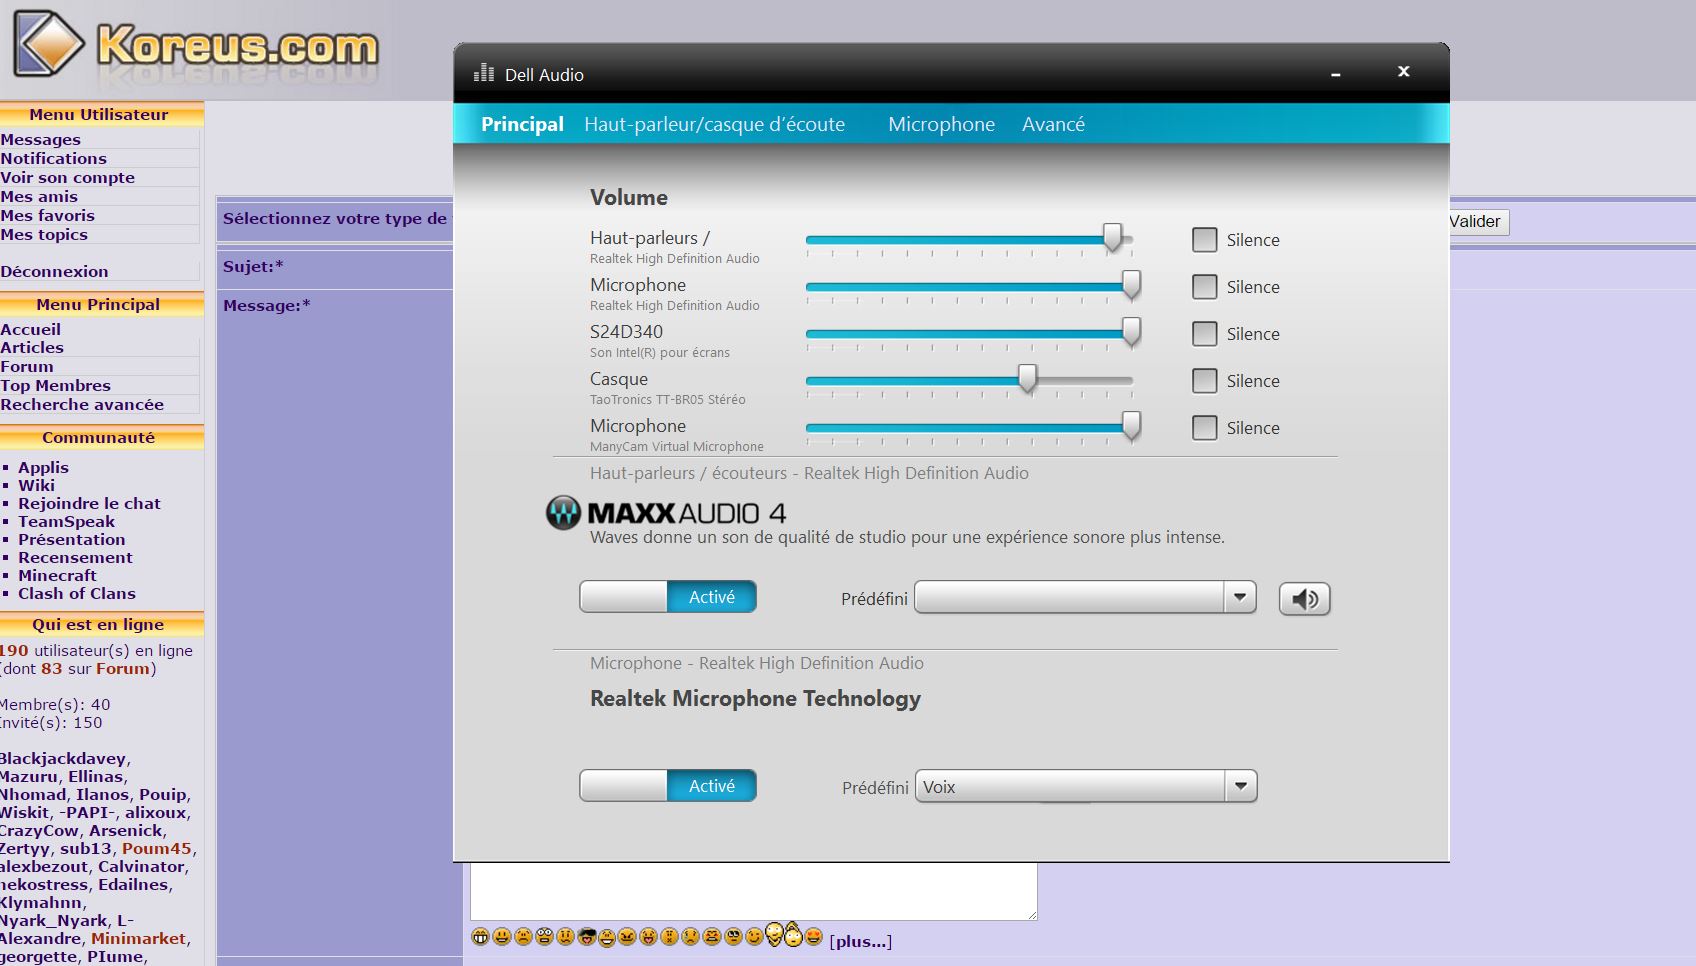This screenshot has height=966, width=1696.
Task: Open user Minimarket's profile link
Action: click(x=138, y=939)
